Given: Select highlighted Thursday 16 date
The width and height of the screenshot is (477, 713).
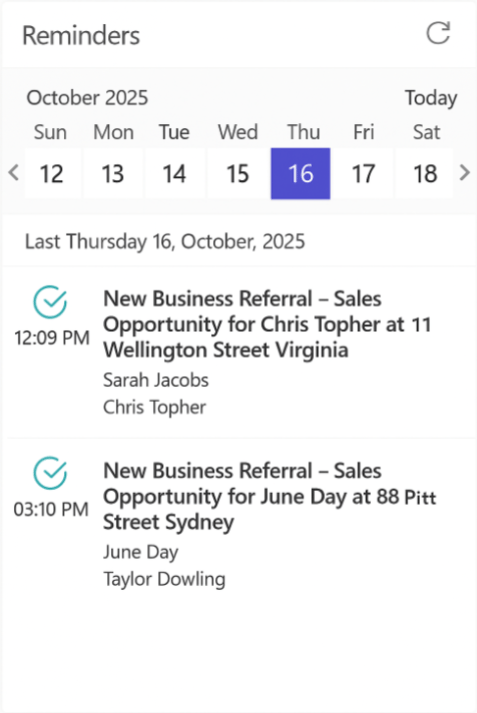Looking at the screenshot, I should (301, 173).
